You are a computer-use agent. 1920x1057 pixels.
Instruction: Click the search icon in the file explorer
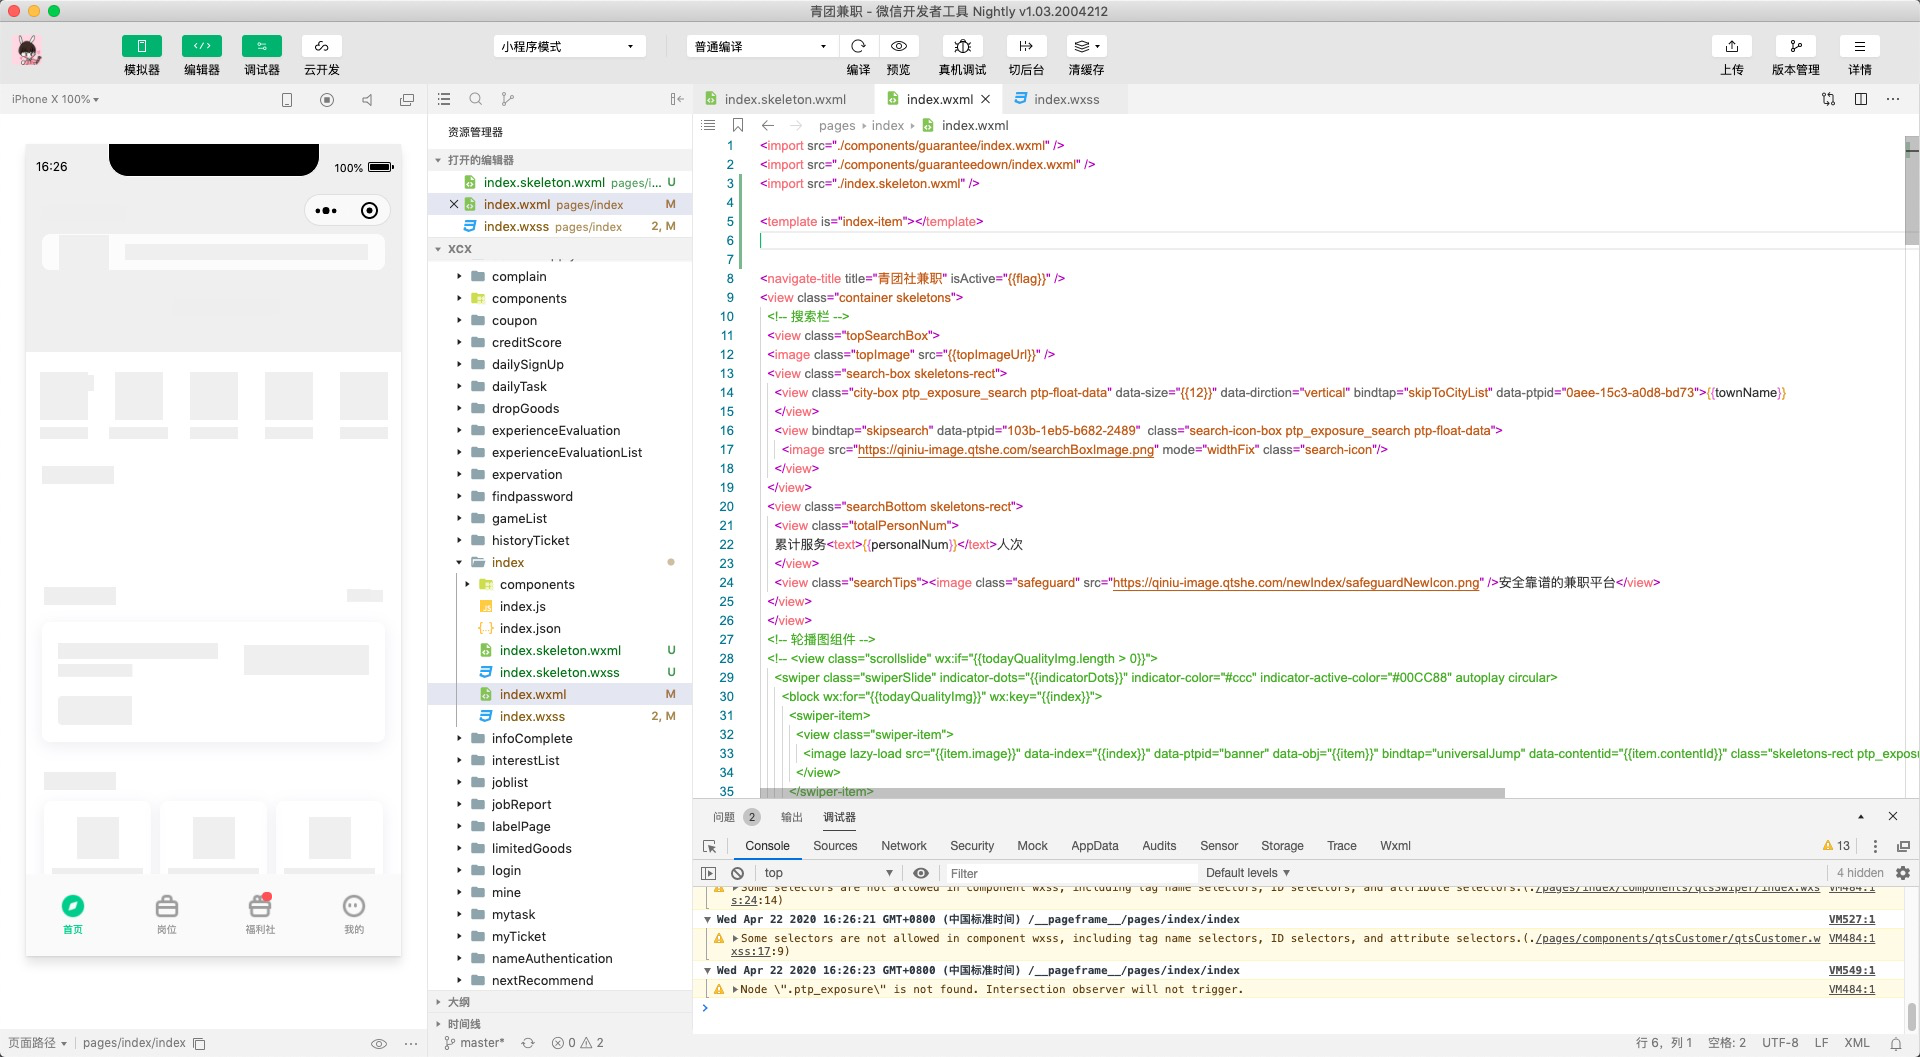coord(476,99)
